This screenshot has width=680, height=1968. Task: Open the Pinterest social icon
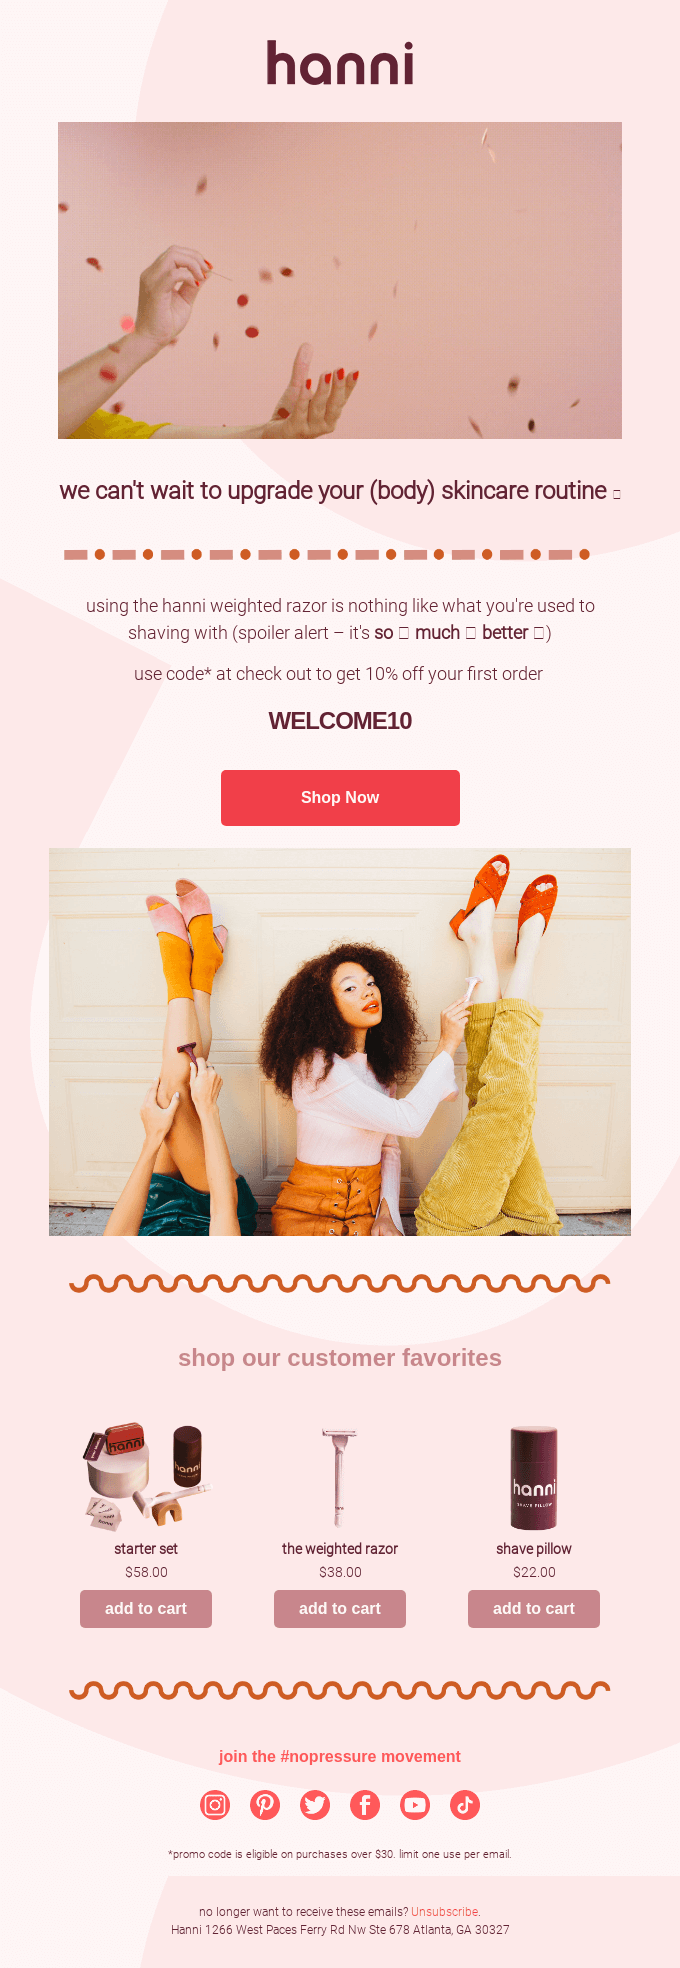[x=265, y=1805]
